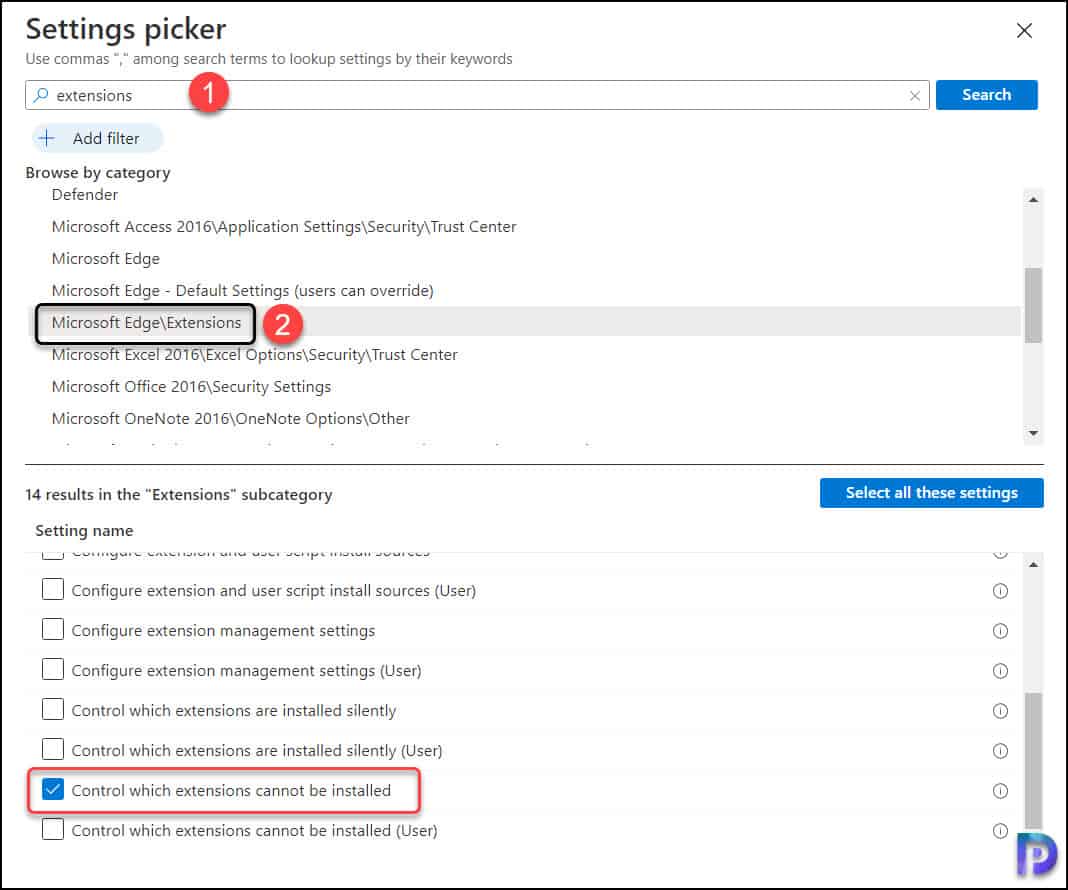Click Select all these settings

[x=931, y=492]
